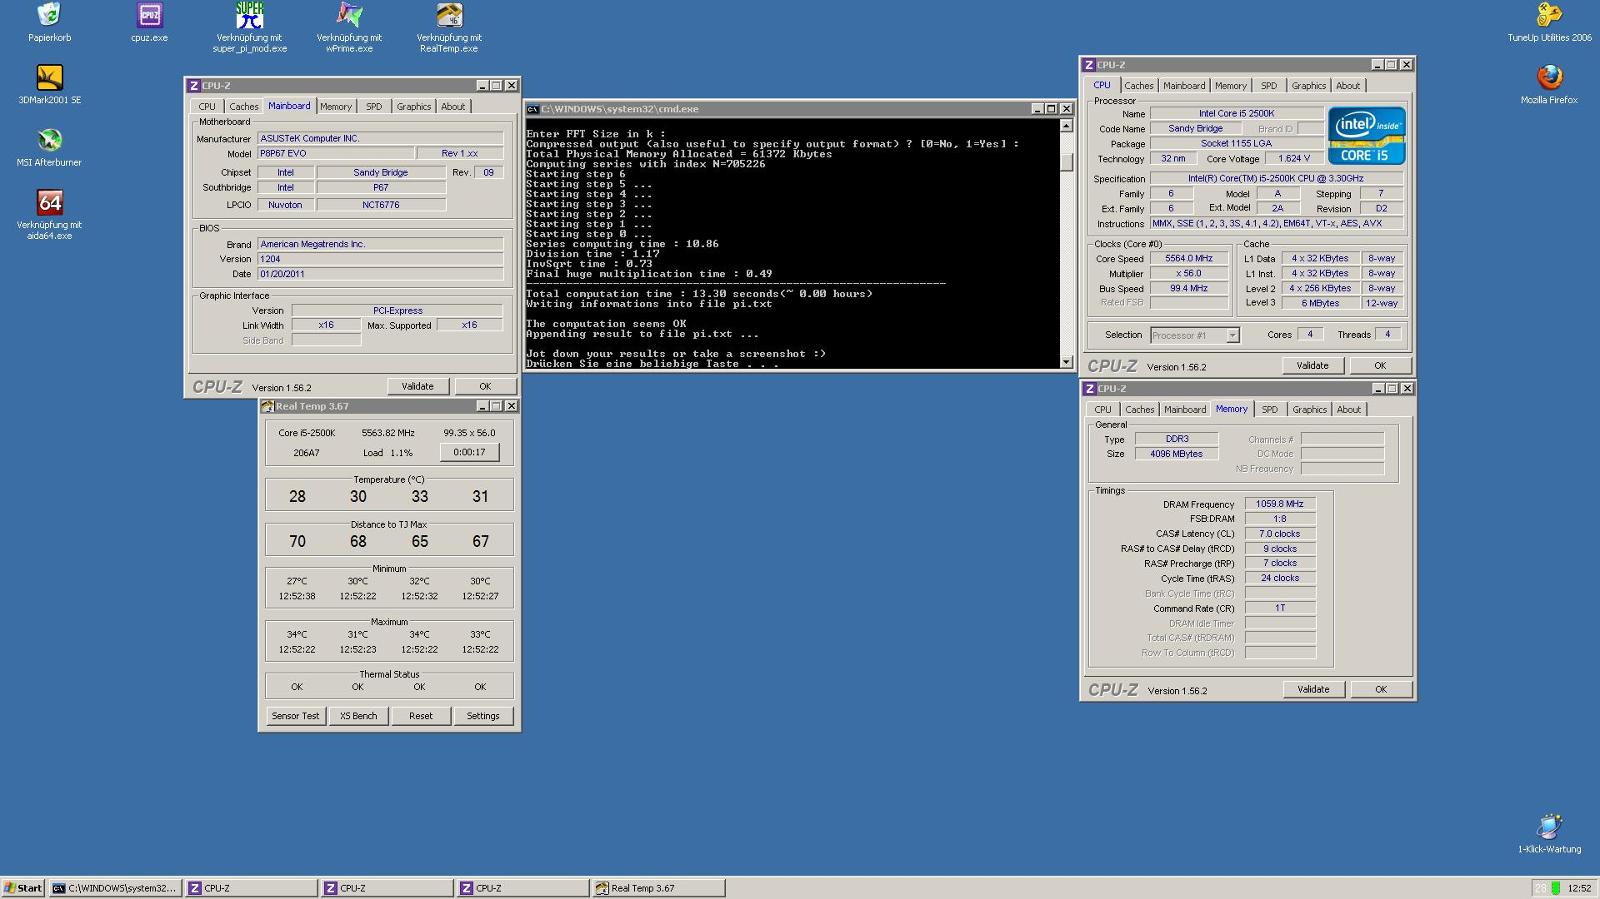This screenshot has width=1600, height=899.
Task: Click Validate in CPU tab window
Action: click(x=1312, y=366)
